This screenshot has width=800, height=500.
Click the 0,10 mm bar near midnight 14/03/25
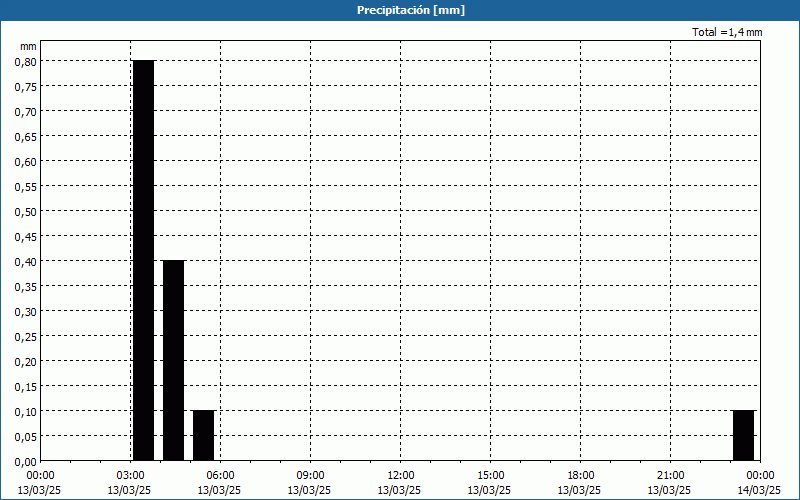click(x=743, y=435)
